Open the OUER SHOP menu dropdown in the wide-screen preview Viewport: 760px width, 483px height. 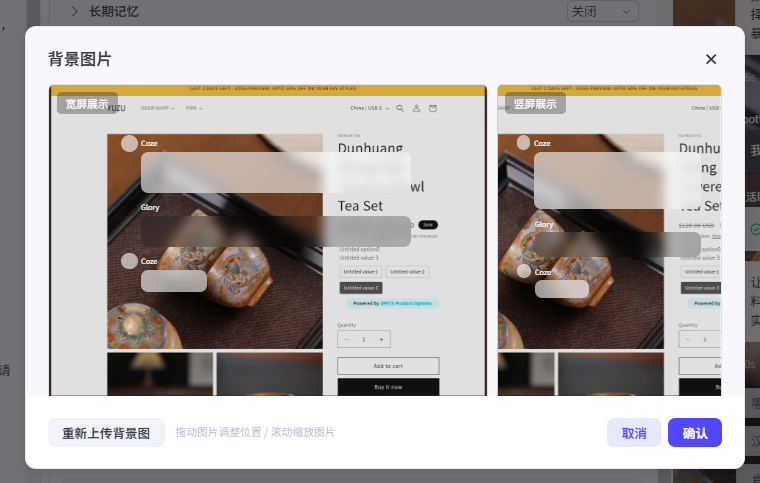[x=157, y=108]
